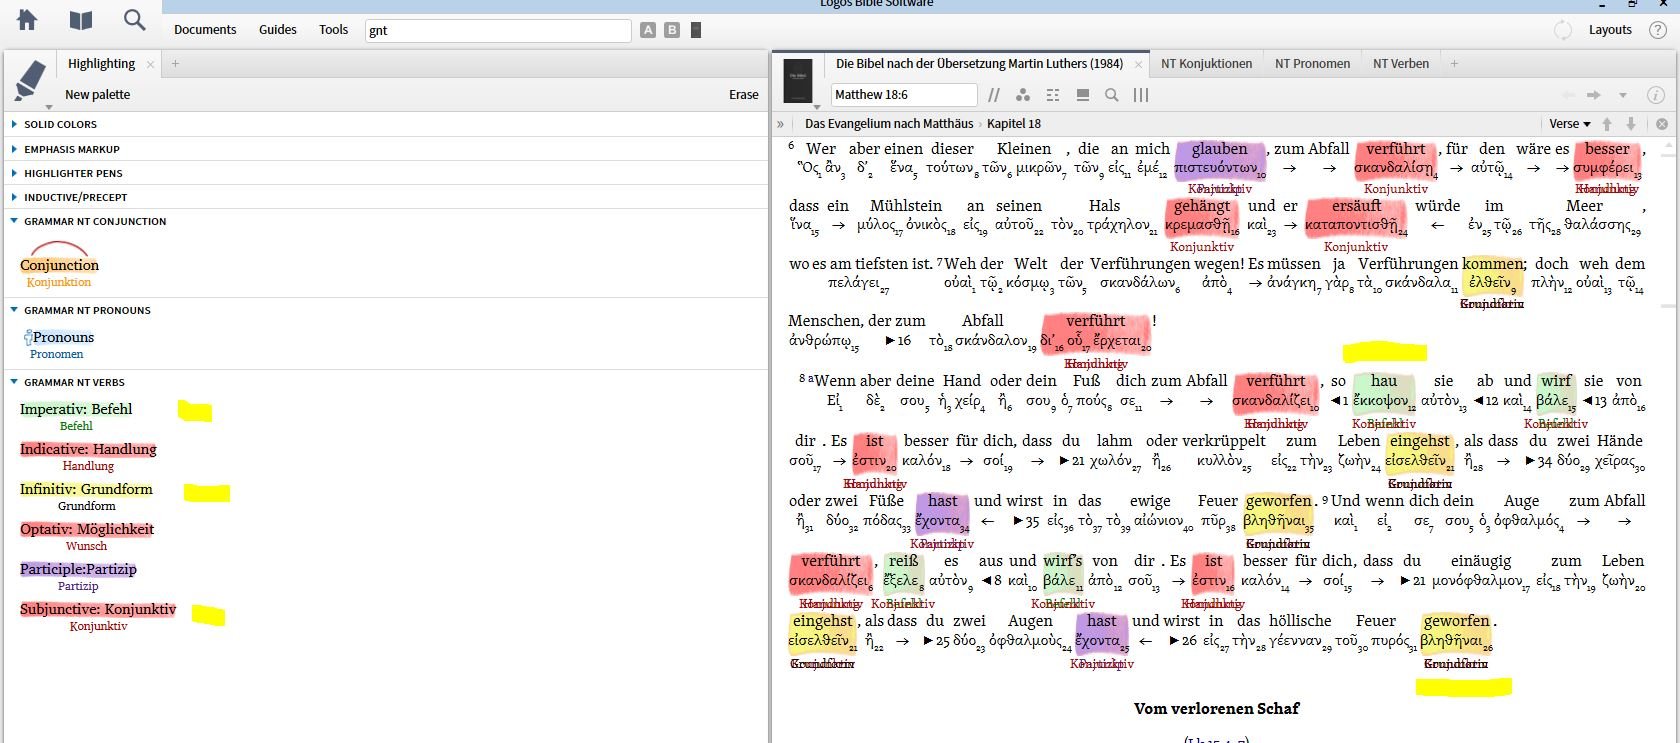The image size is (1680, 743).
Task: Add a new tab after NT Verben
Action: pyautogui.click(x=1454, y=64)
